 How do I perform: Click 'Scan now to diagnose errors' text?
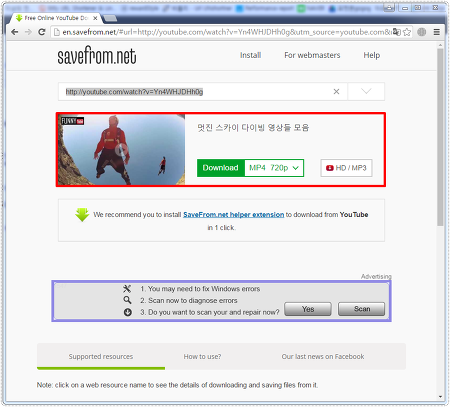point(193,300)
